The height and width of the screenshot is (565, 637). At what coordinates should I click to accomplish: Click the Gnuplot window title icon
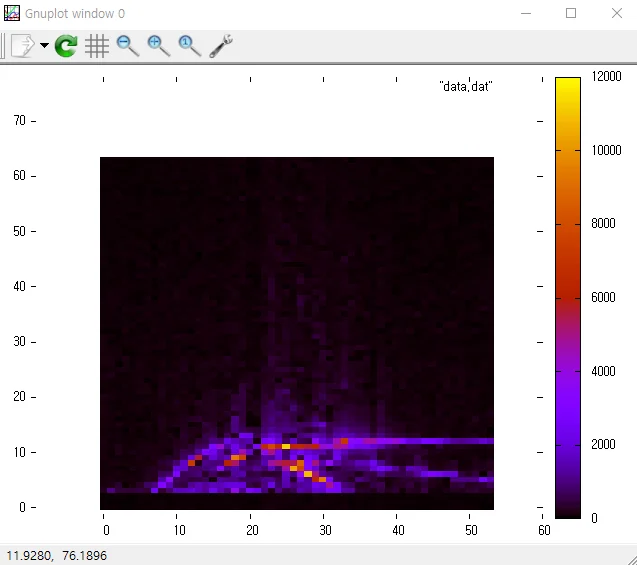(12, 13)
